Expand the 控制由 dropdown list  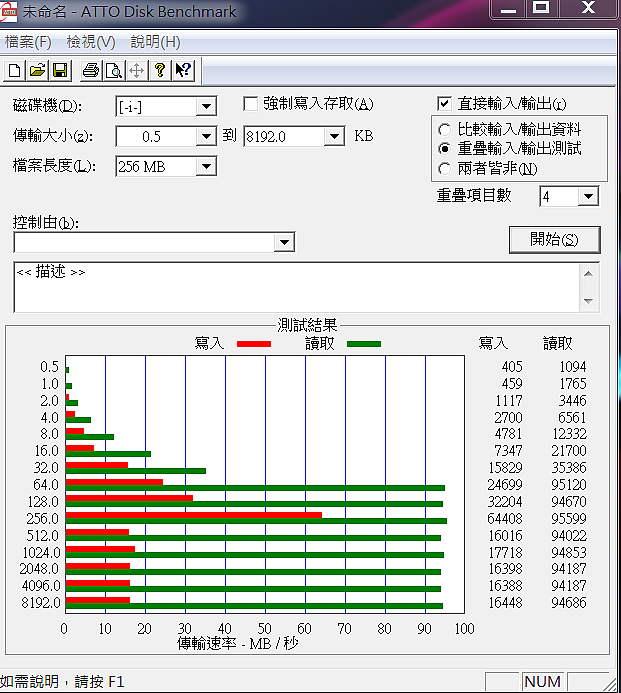coord(284,242)
